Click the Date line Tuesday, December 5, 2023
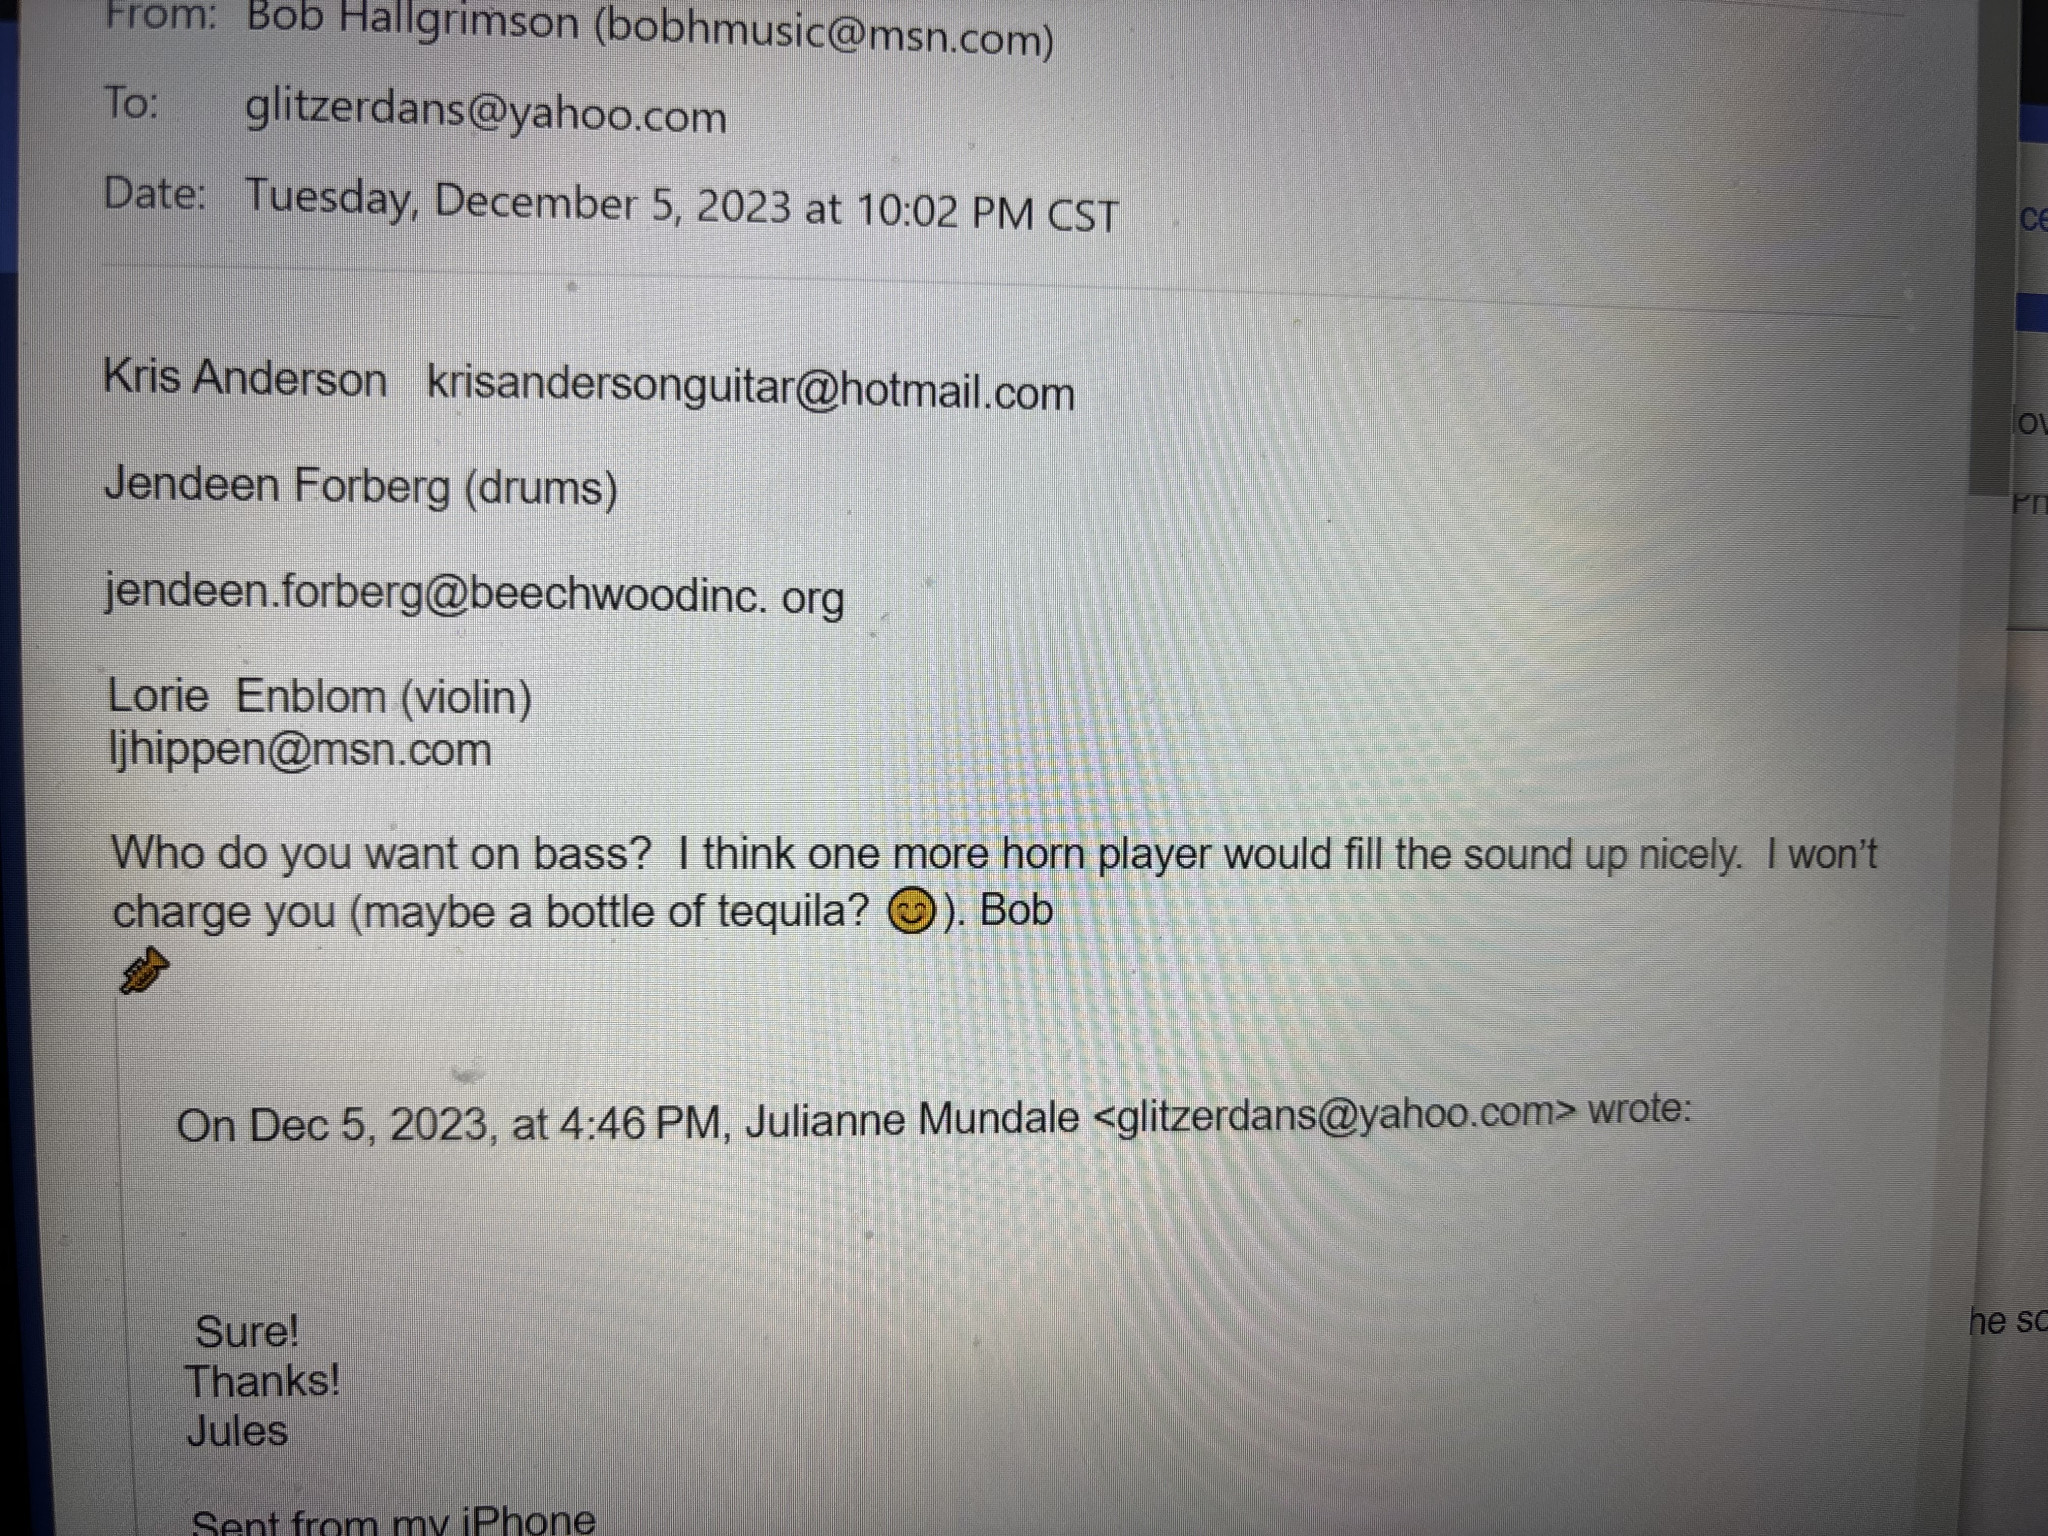2048x1536 pixels. 681,207
